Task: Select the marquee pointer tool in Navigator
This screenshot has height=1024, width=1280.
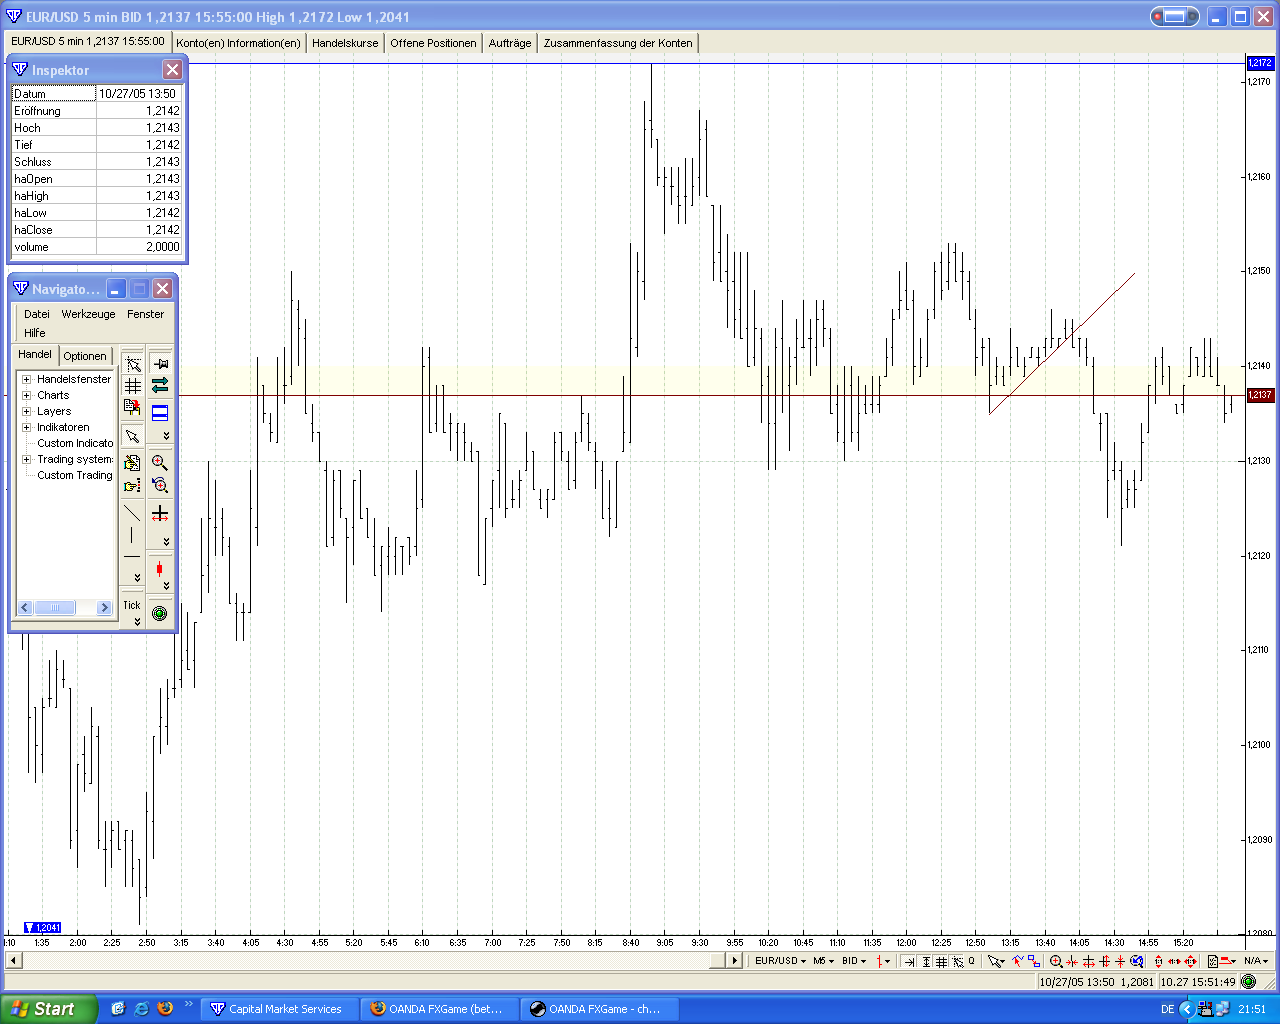Action: coord(132,364)
